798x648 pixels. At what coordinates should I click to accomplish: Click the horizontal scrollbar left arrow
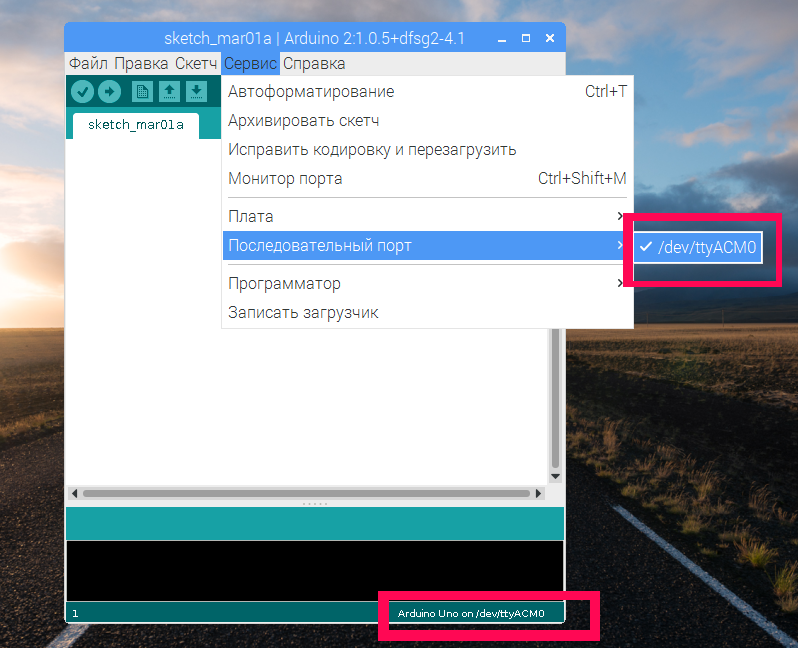75,493
